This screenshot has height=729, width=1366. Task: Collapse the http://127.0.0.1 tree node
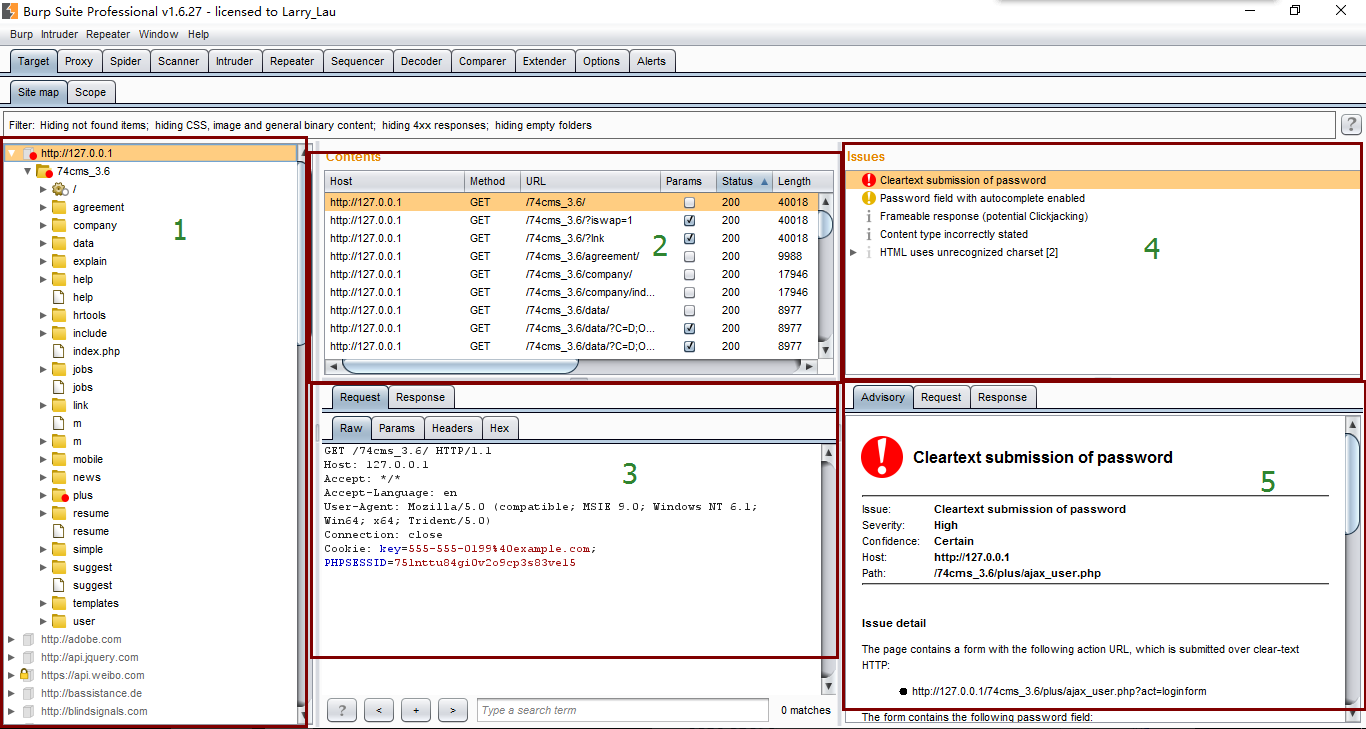[x=11, y=153]
